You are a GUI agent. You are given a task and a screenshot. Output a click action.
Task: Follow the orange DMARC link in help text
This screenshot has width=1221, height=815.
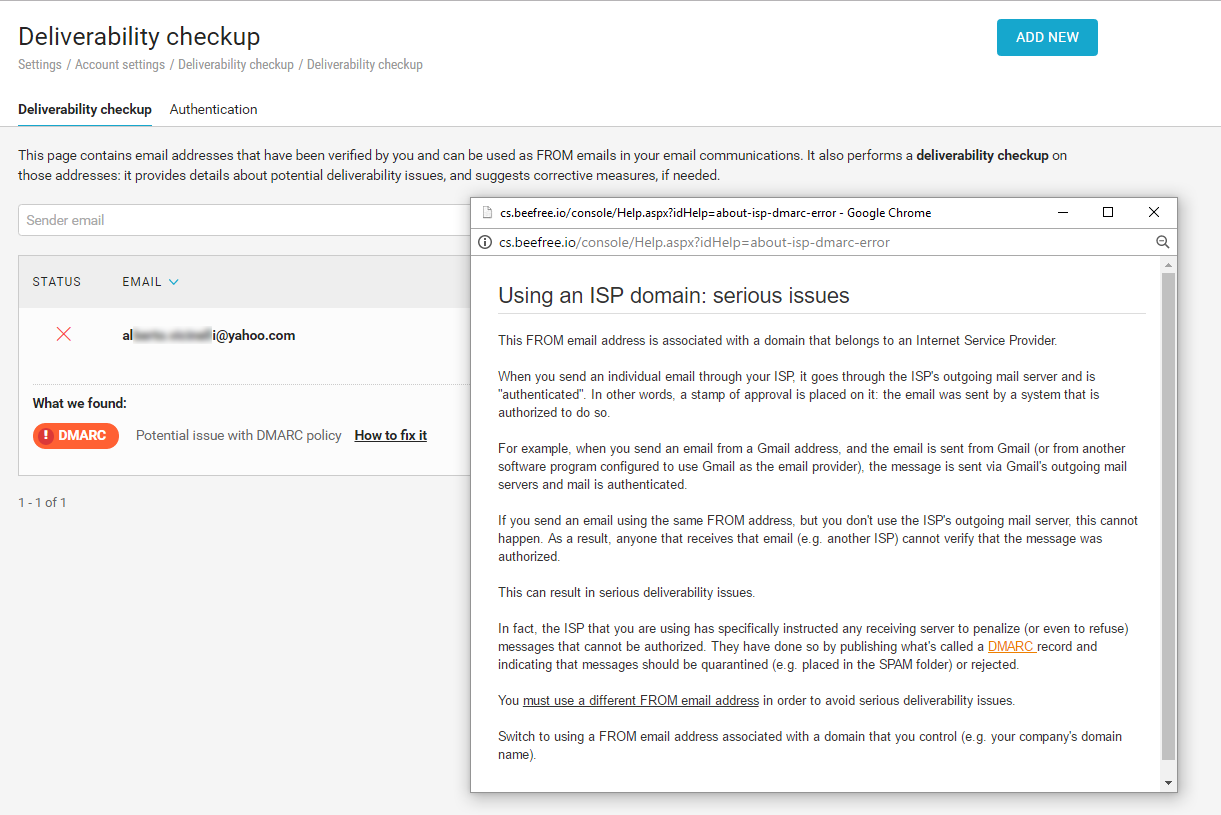click(1011, 646)
